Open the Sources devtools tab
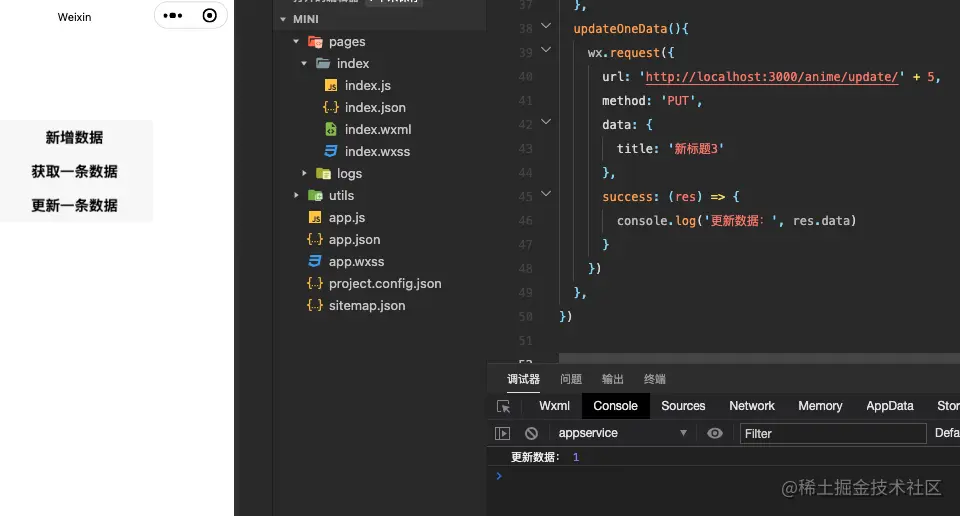Image resolution: width=960 pixels, height=516 pixels. click(683, 406)
